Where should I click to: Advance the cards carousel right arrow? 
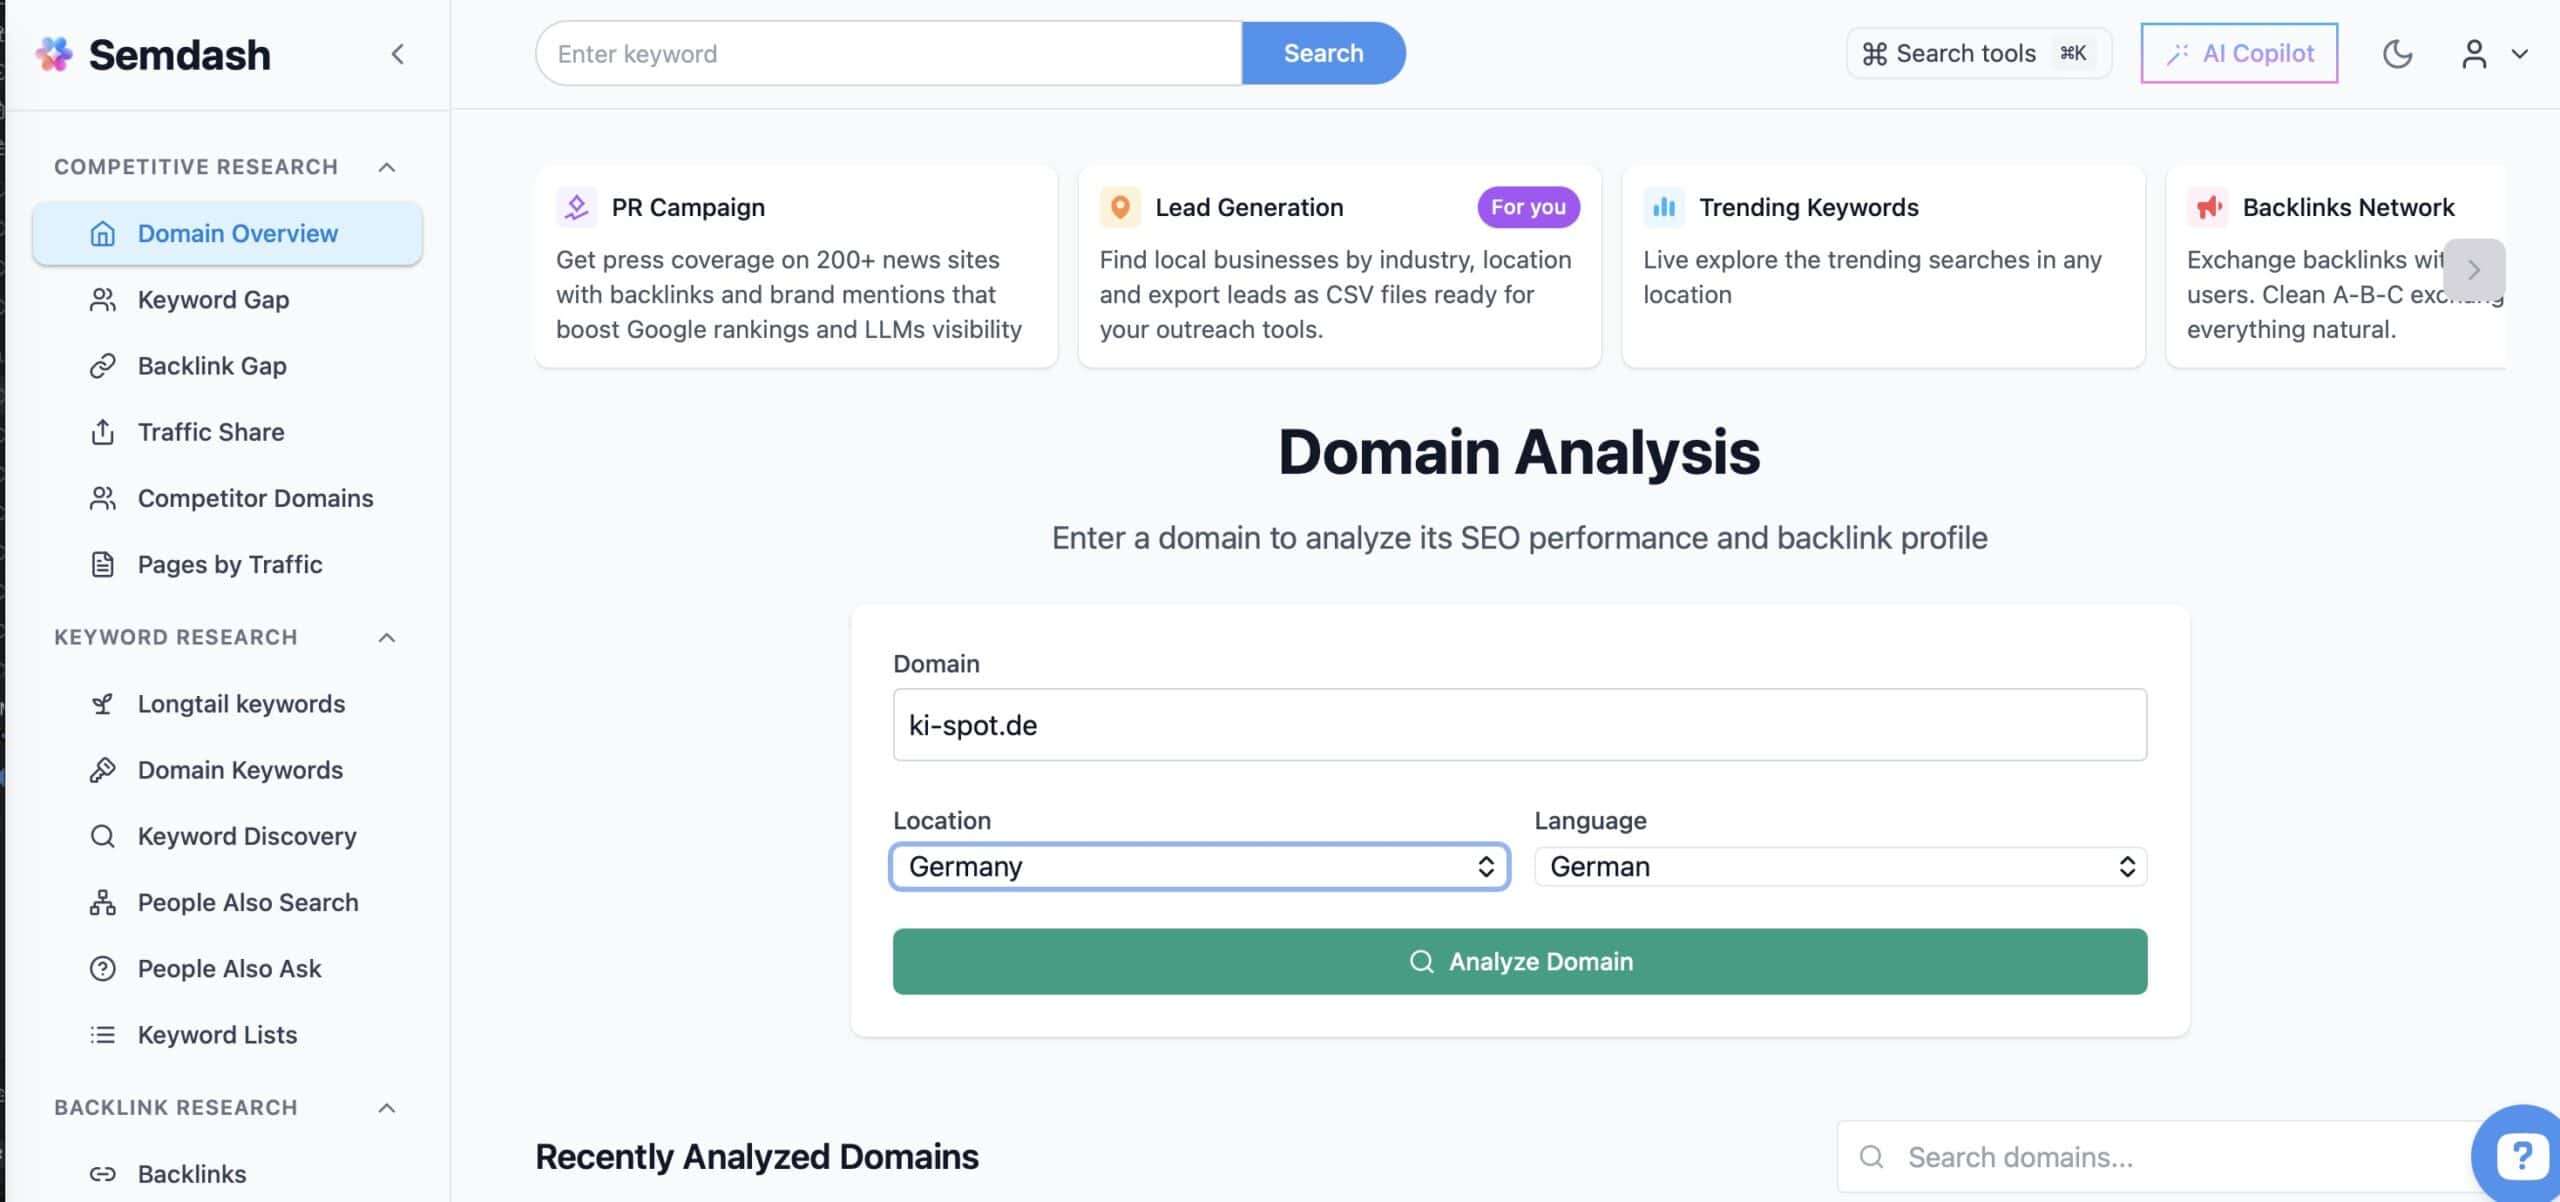pyautogui.click(x=2474, y=269)
